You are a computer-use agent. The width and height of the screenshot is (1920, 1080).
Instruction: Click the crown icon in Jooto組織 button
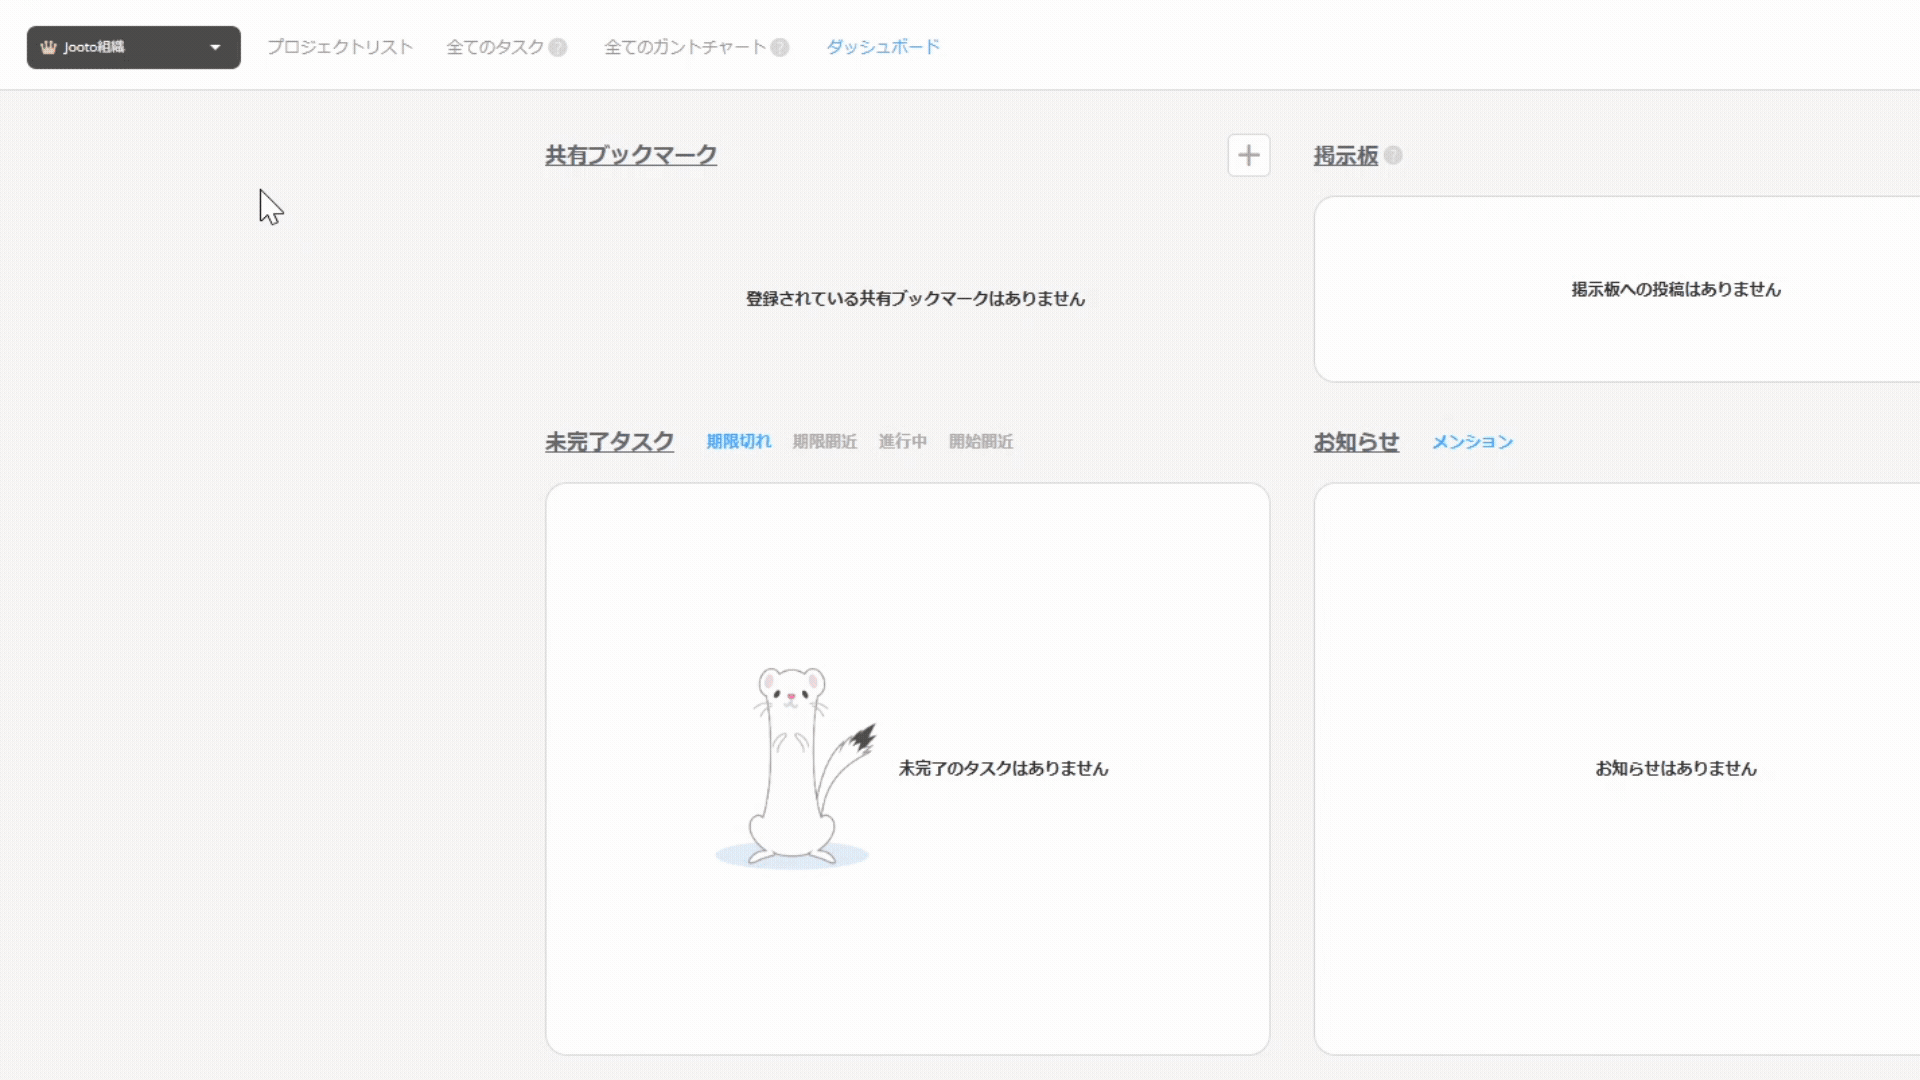click(48, 46)
